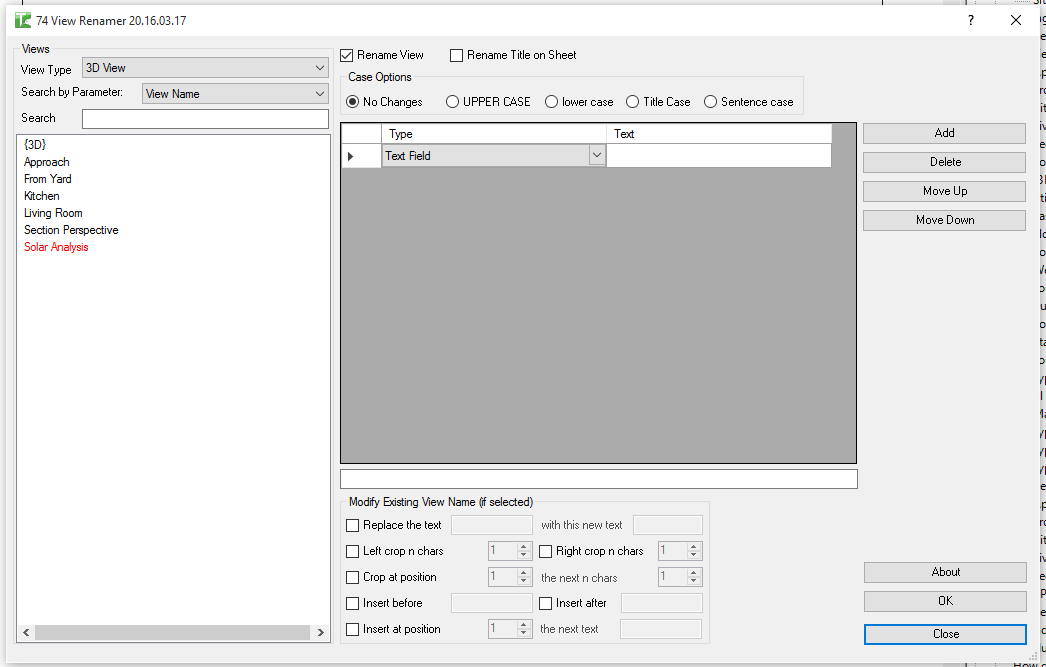This screenshot has height=667, width=1046.
Task: Select the Kitchen view
Action: 41,195
